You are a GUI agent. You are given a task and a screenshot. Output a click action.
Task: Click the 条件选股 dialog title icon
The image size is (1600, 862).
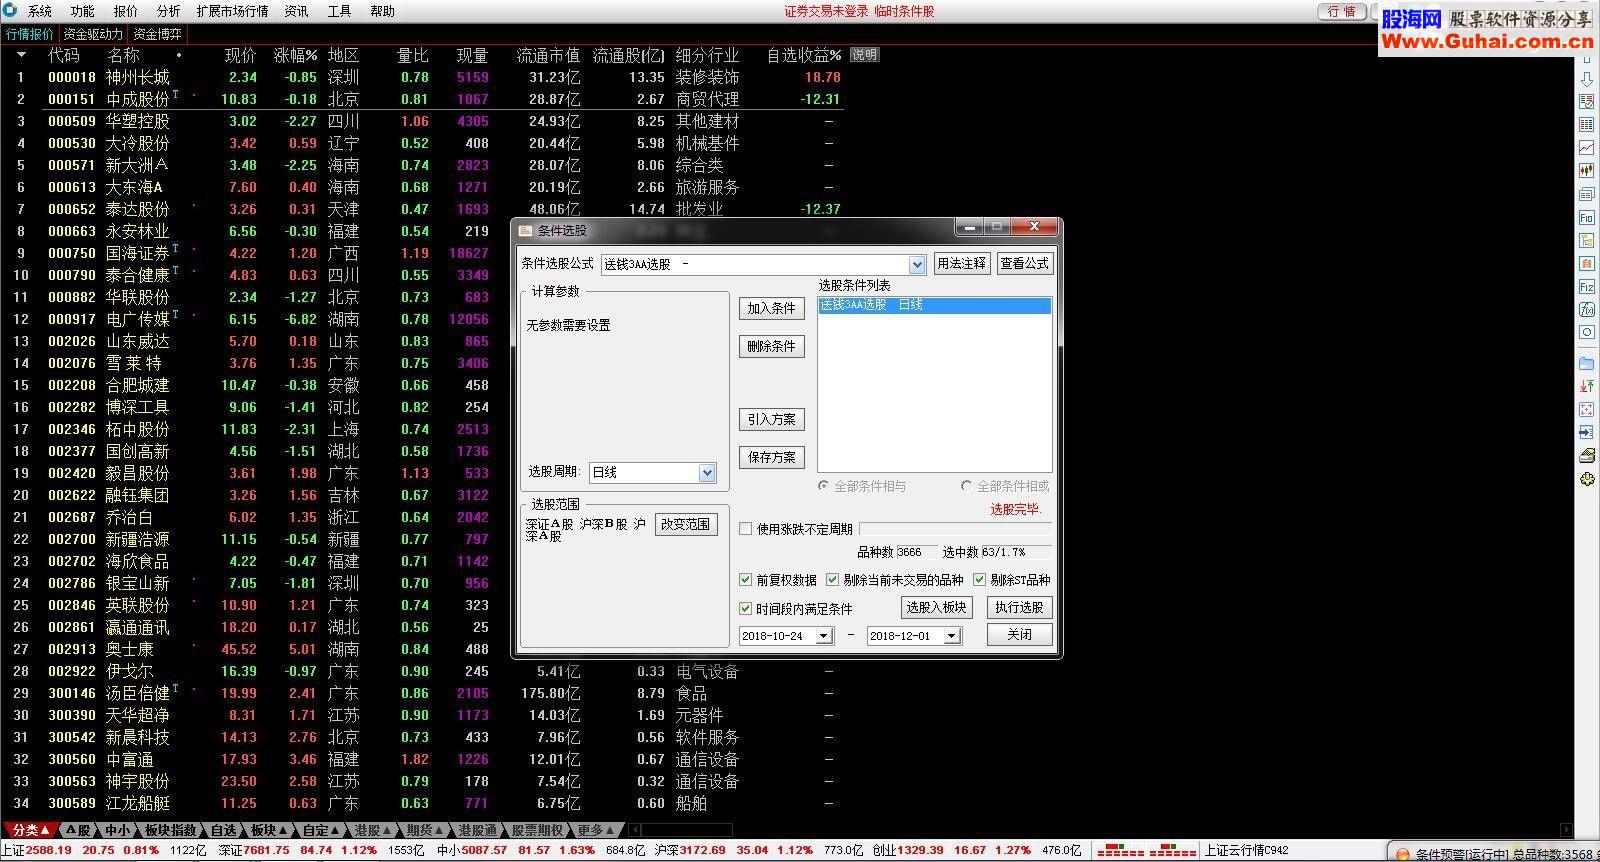[526, 230]
